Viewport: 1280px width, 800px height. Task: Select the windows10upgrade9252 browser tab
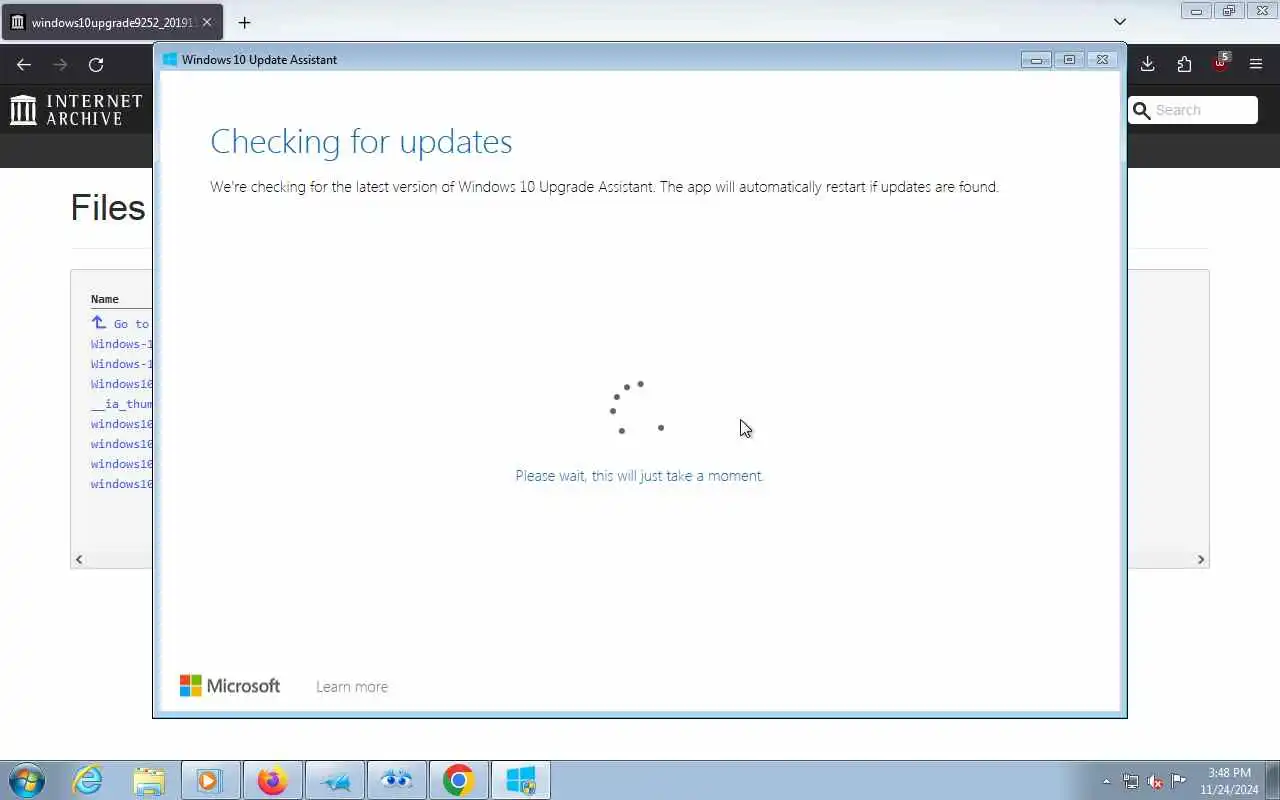[x=112, y=22]
